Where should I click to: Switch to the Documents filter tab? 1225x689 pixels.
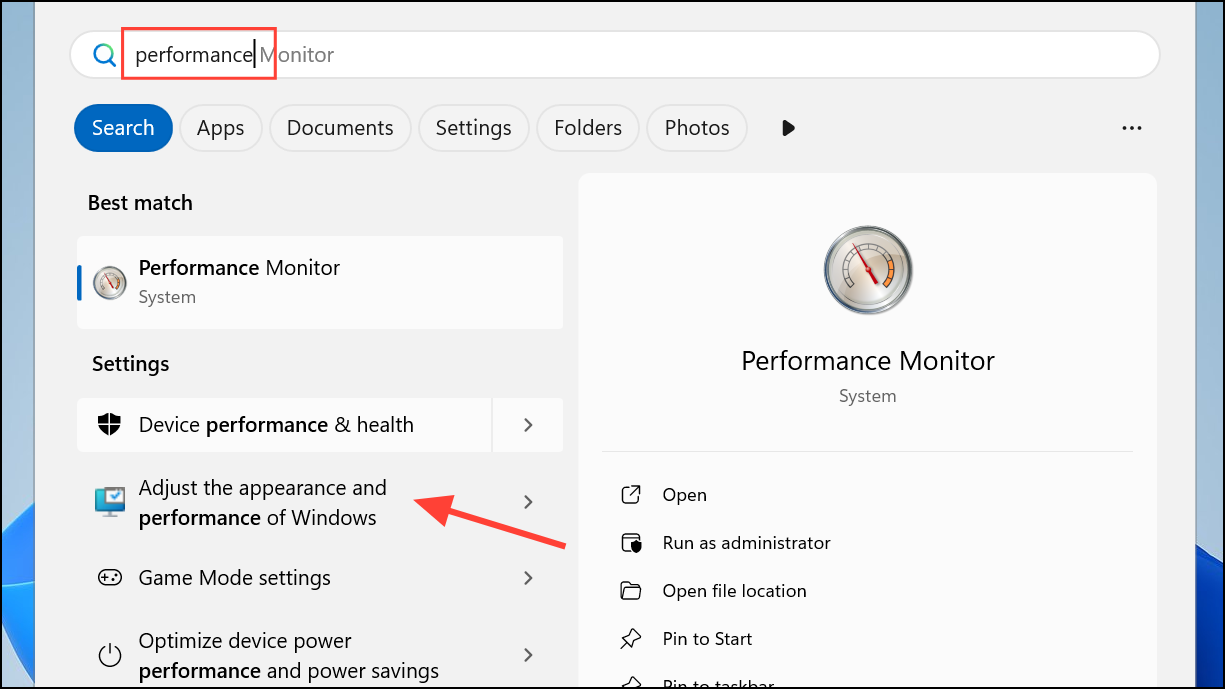[x=340, y=128]
